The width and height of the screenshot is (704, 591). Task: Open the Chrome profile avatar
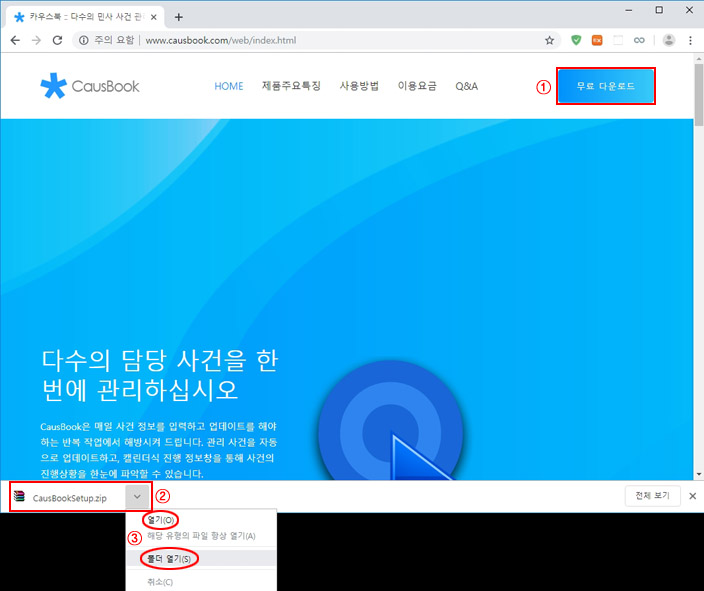[669, 40]
